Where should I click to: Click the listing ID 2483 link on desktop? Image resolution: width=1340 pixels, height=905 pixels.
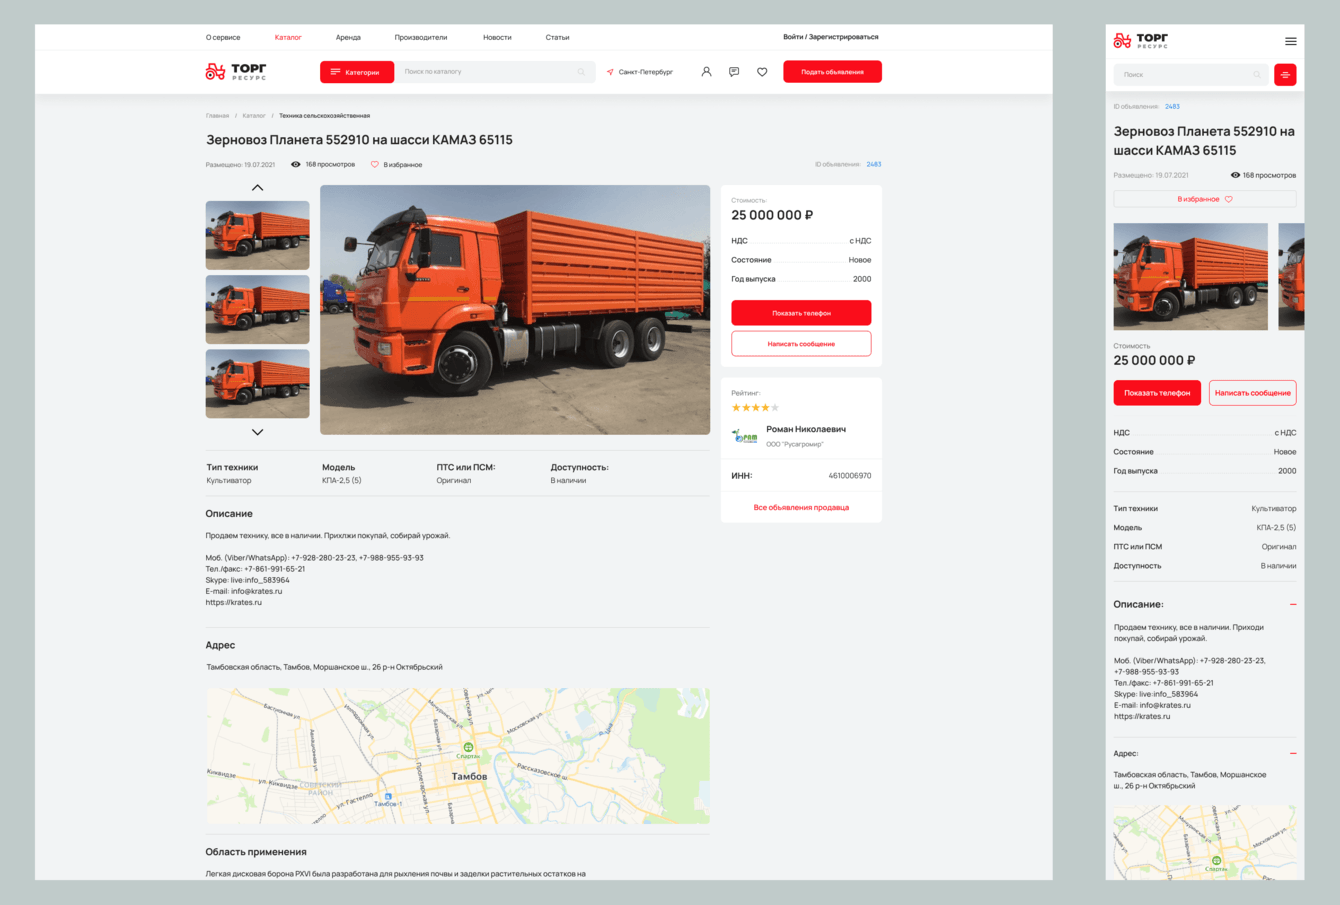(874, 164)
